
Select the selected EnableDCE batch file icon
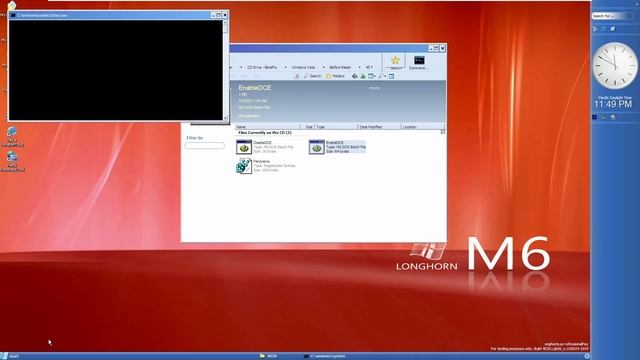pyautogui.click(x=316, y=147)
